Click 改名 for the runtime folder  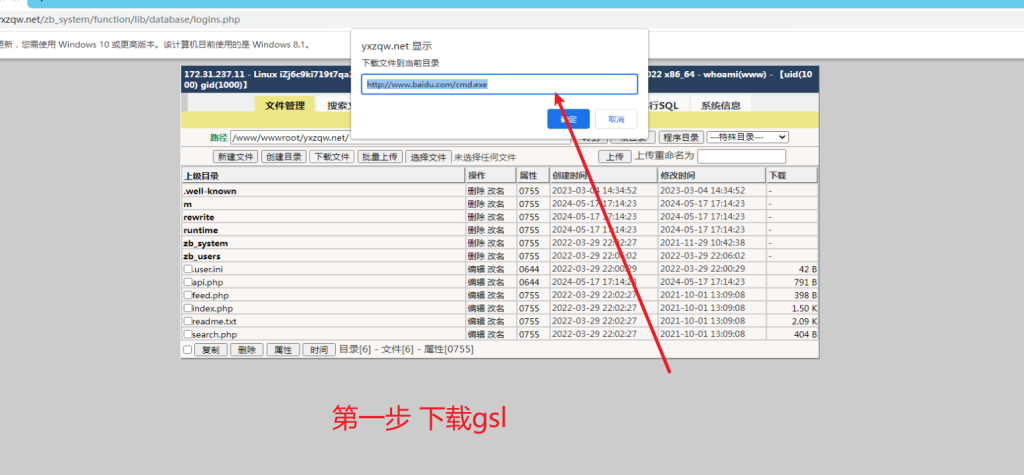495,230
